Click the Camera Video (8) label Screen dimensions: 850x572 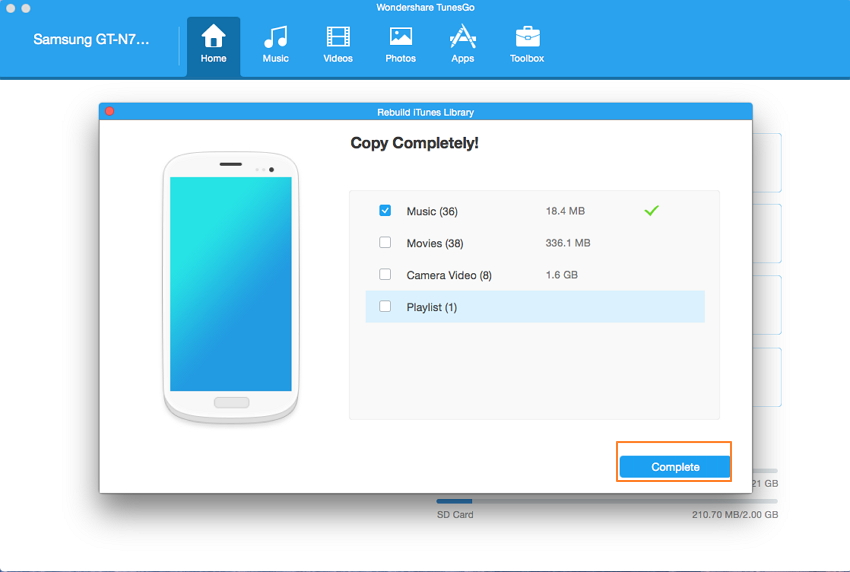tap(449, 275)
